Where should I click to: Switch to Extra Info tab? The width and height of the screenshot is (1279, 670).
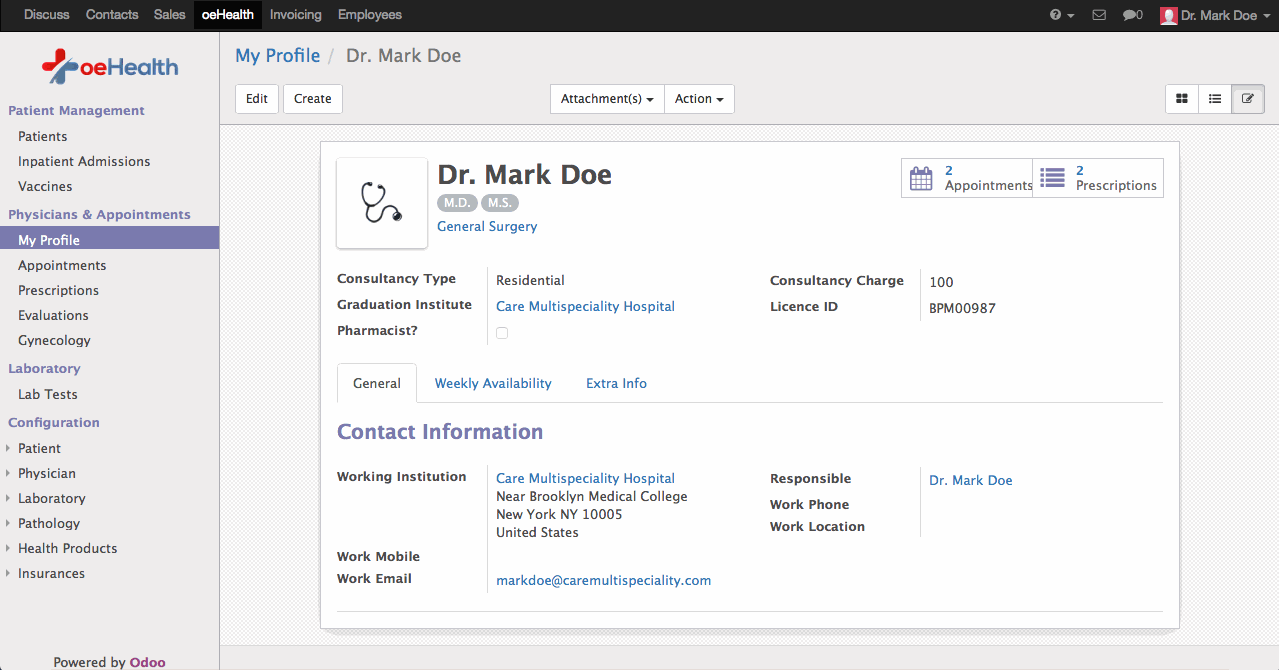point(616,383)
